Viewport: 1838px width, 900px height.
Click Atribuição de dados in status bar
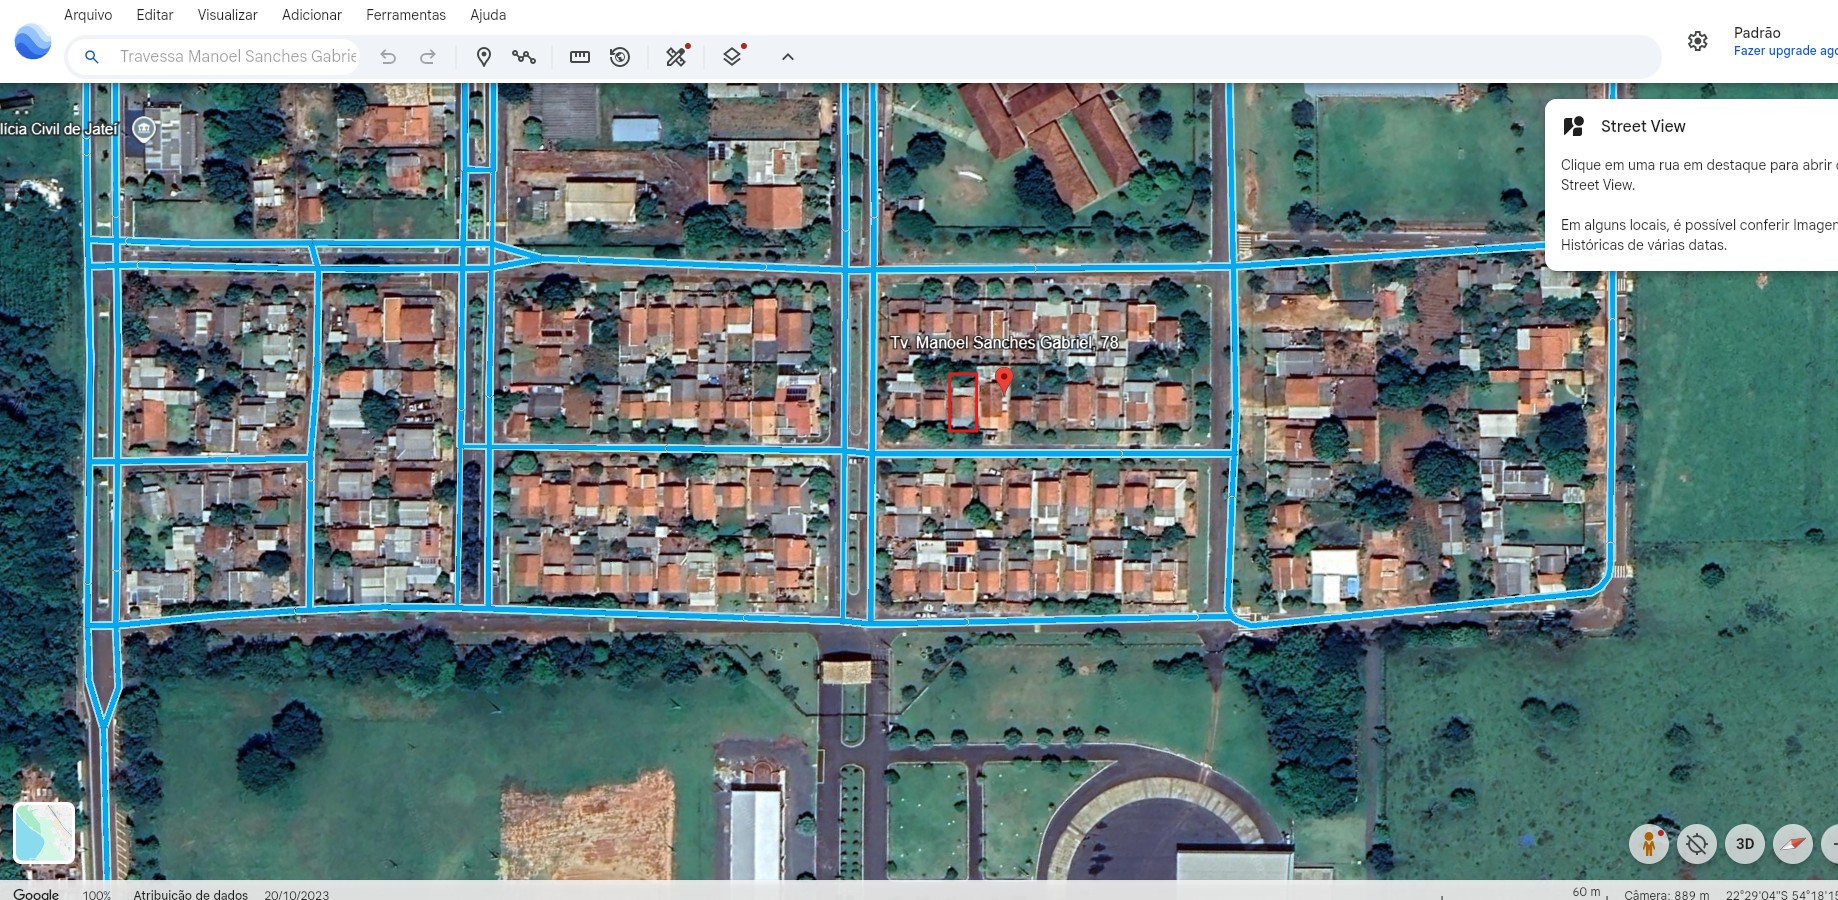point(190,894)
